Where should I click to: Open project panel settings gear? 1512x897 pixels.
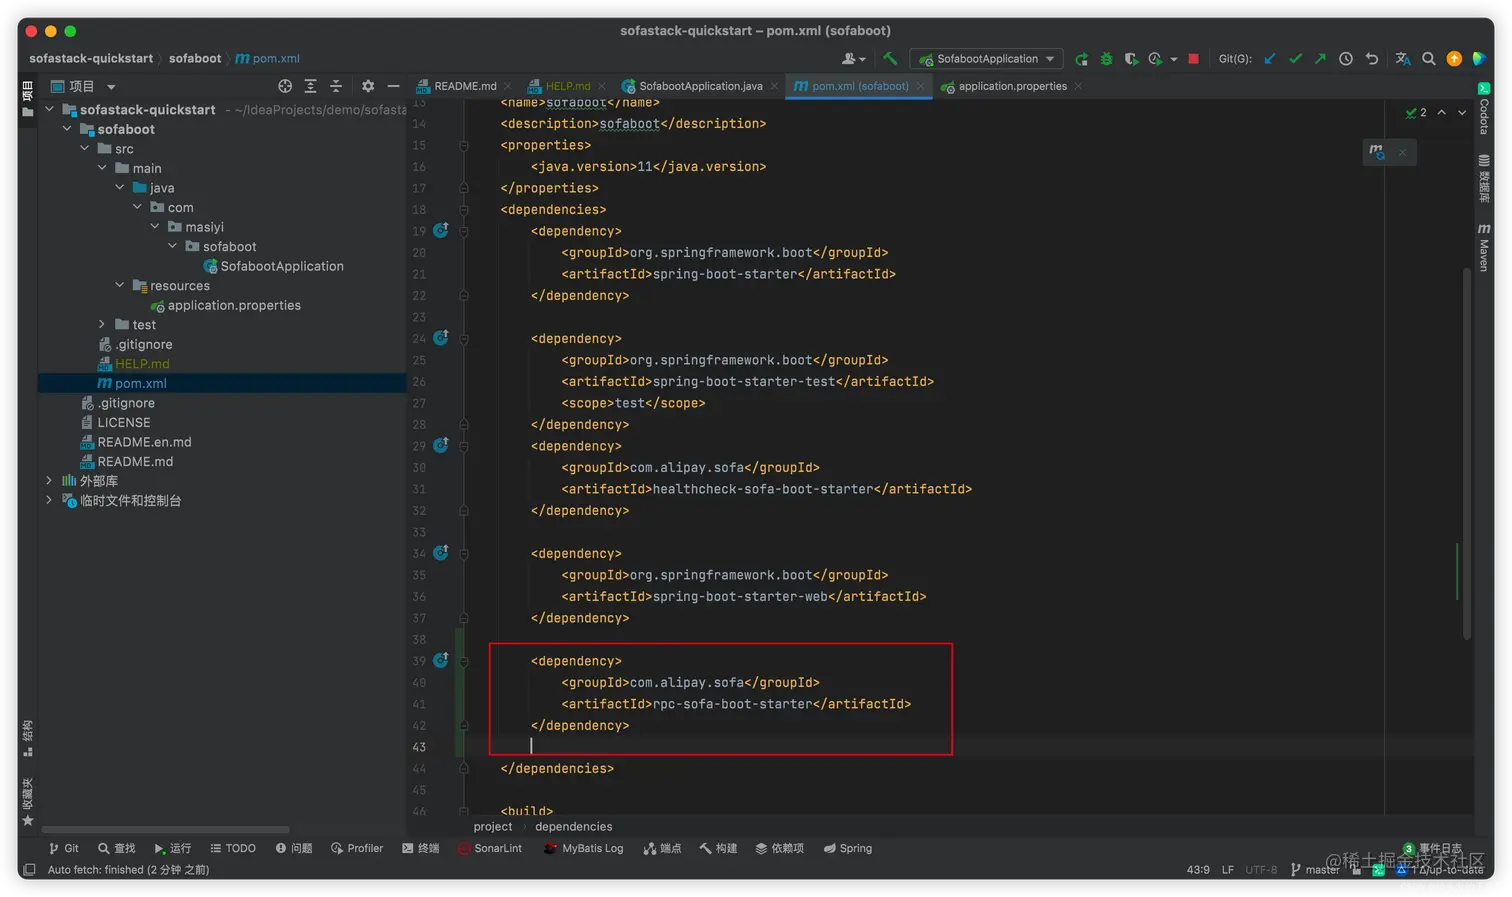click(x=368, y=86)
